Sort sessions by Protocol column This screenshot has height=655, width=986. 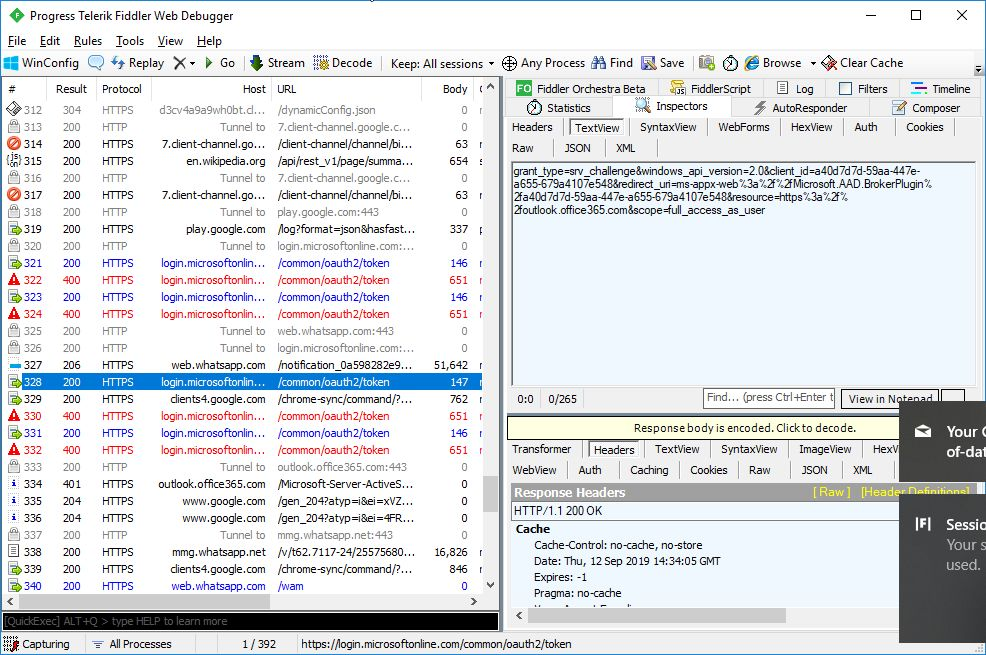pos(122,89)
